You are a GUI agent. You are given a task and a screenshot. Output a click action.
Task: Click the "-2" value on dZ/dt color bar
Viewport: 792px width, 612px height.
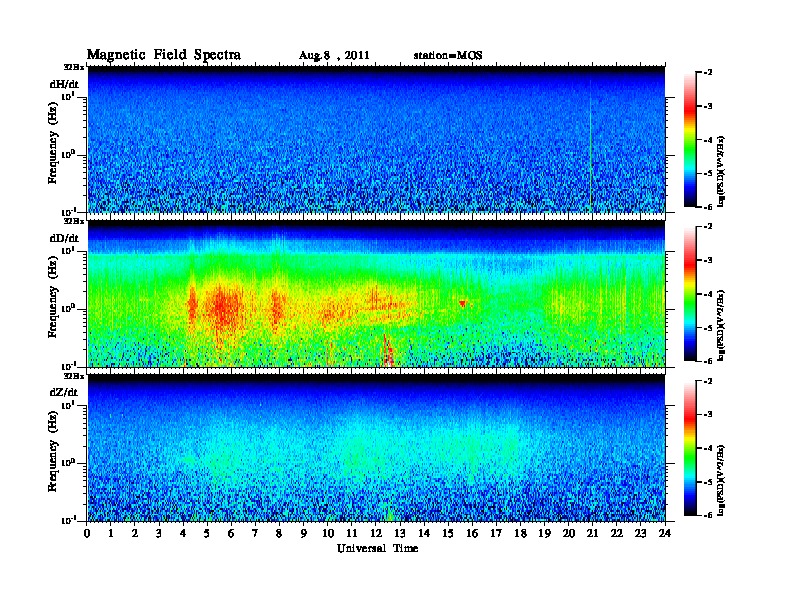708,381
